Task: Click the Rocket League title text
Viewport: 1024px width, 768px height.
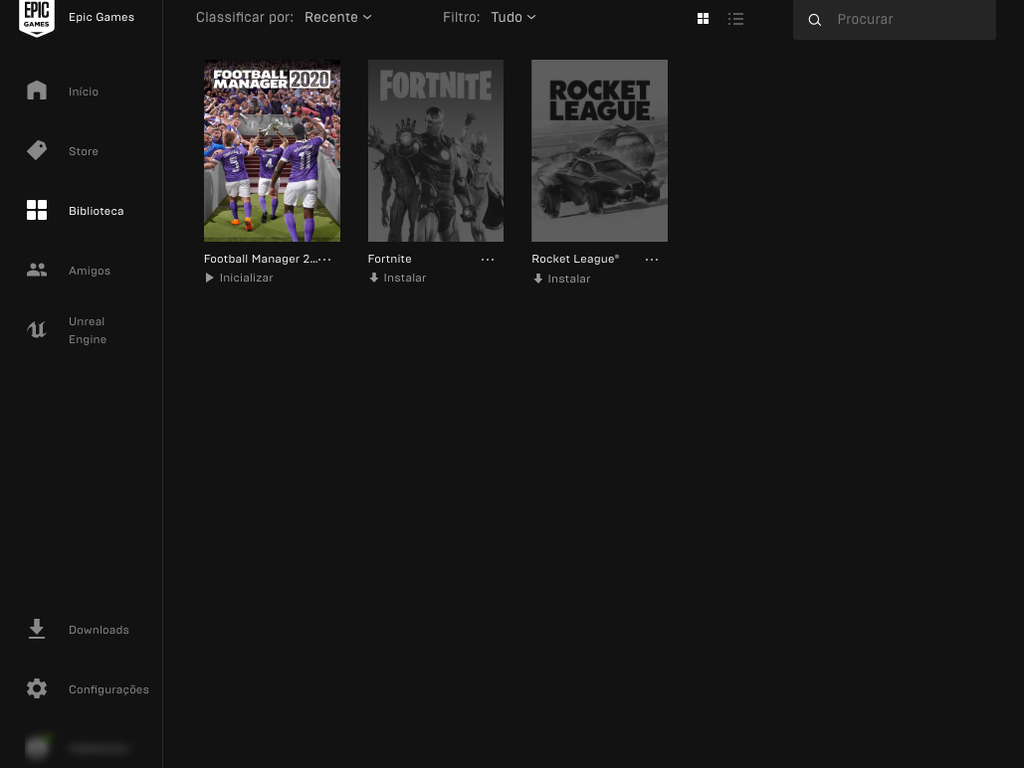Action: coord(575,259)
